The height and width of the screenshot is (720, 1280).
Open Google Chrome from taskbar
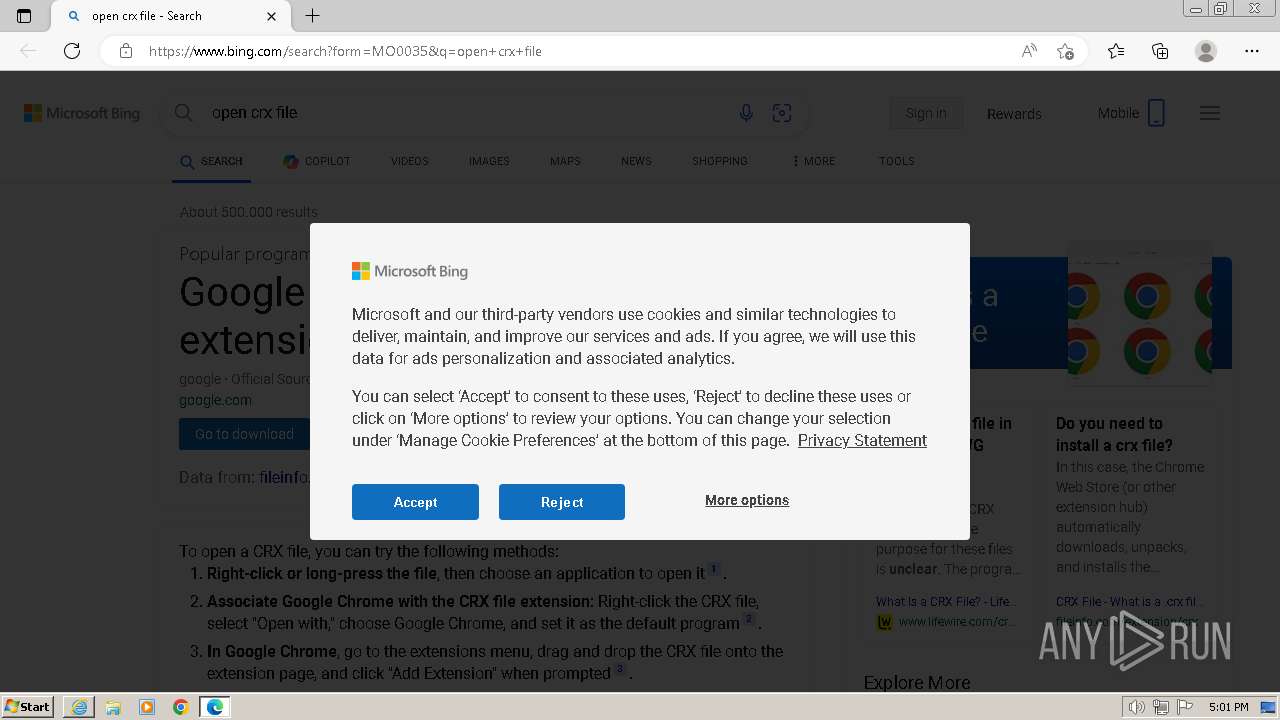pyautogui.click(x=181, y=707)
